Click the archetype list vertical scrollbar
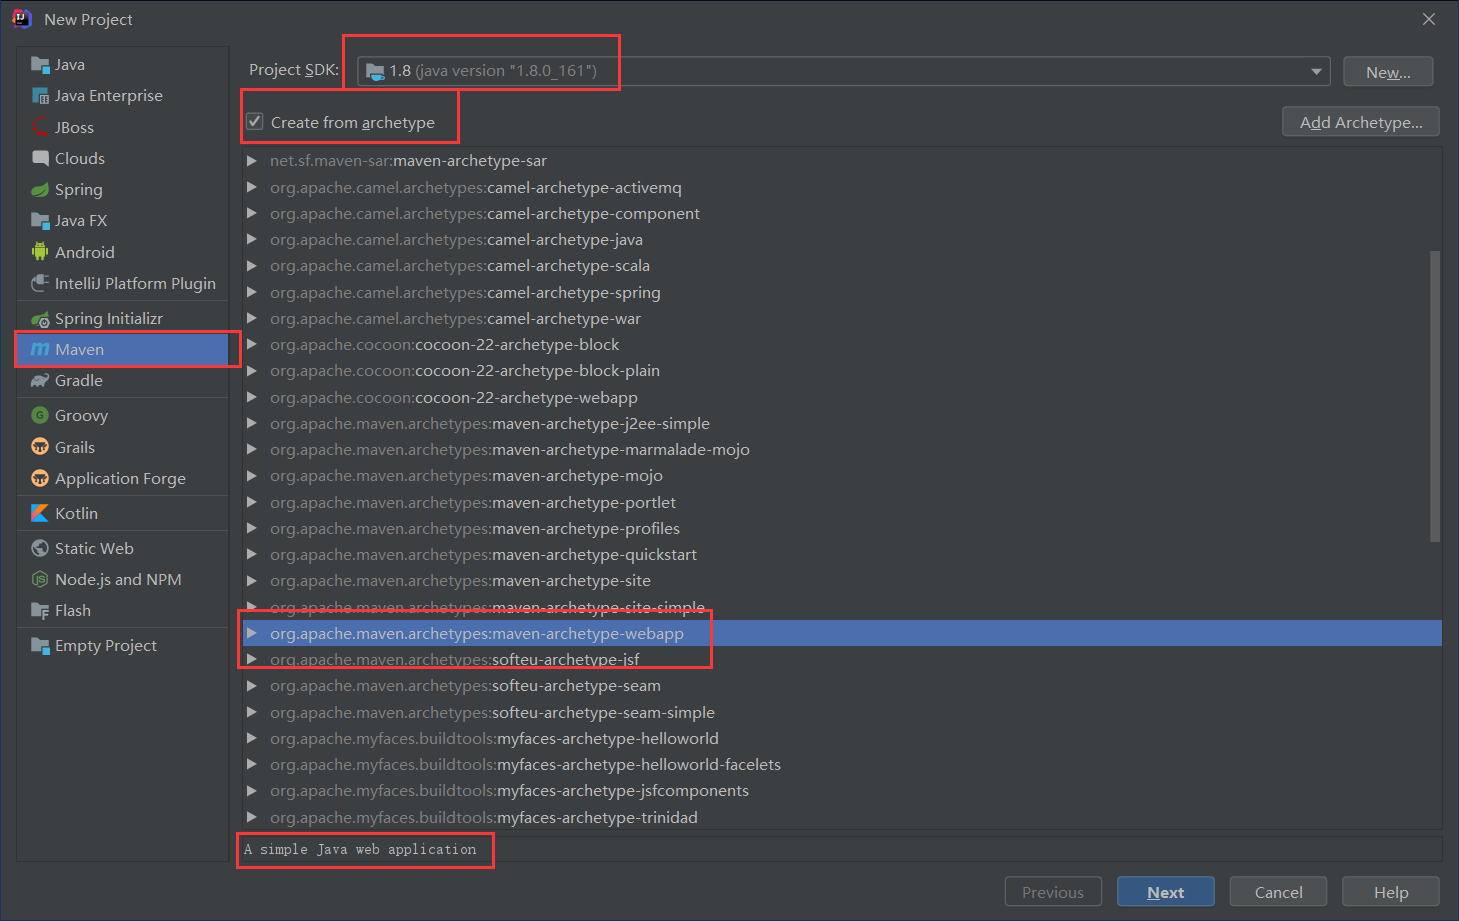 pos(1435,396)
